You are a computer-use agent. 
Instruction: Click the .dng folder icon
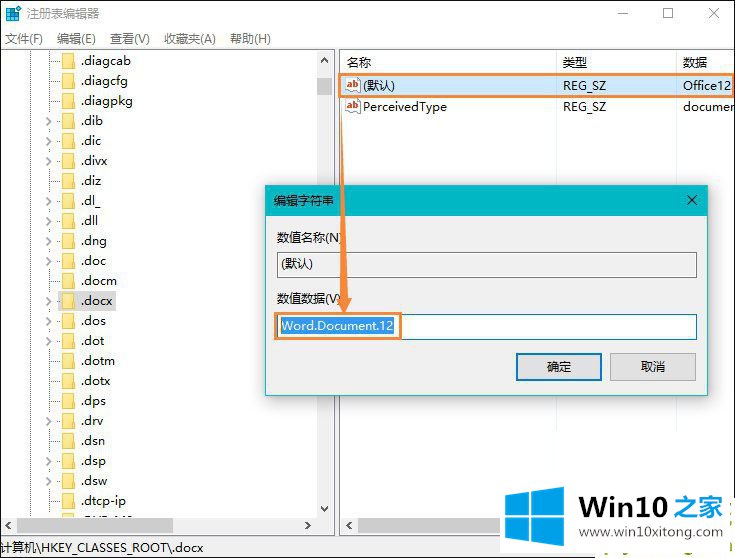pos(68,241)
